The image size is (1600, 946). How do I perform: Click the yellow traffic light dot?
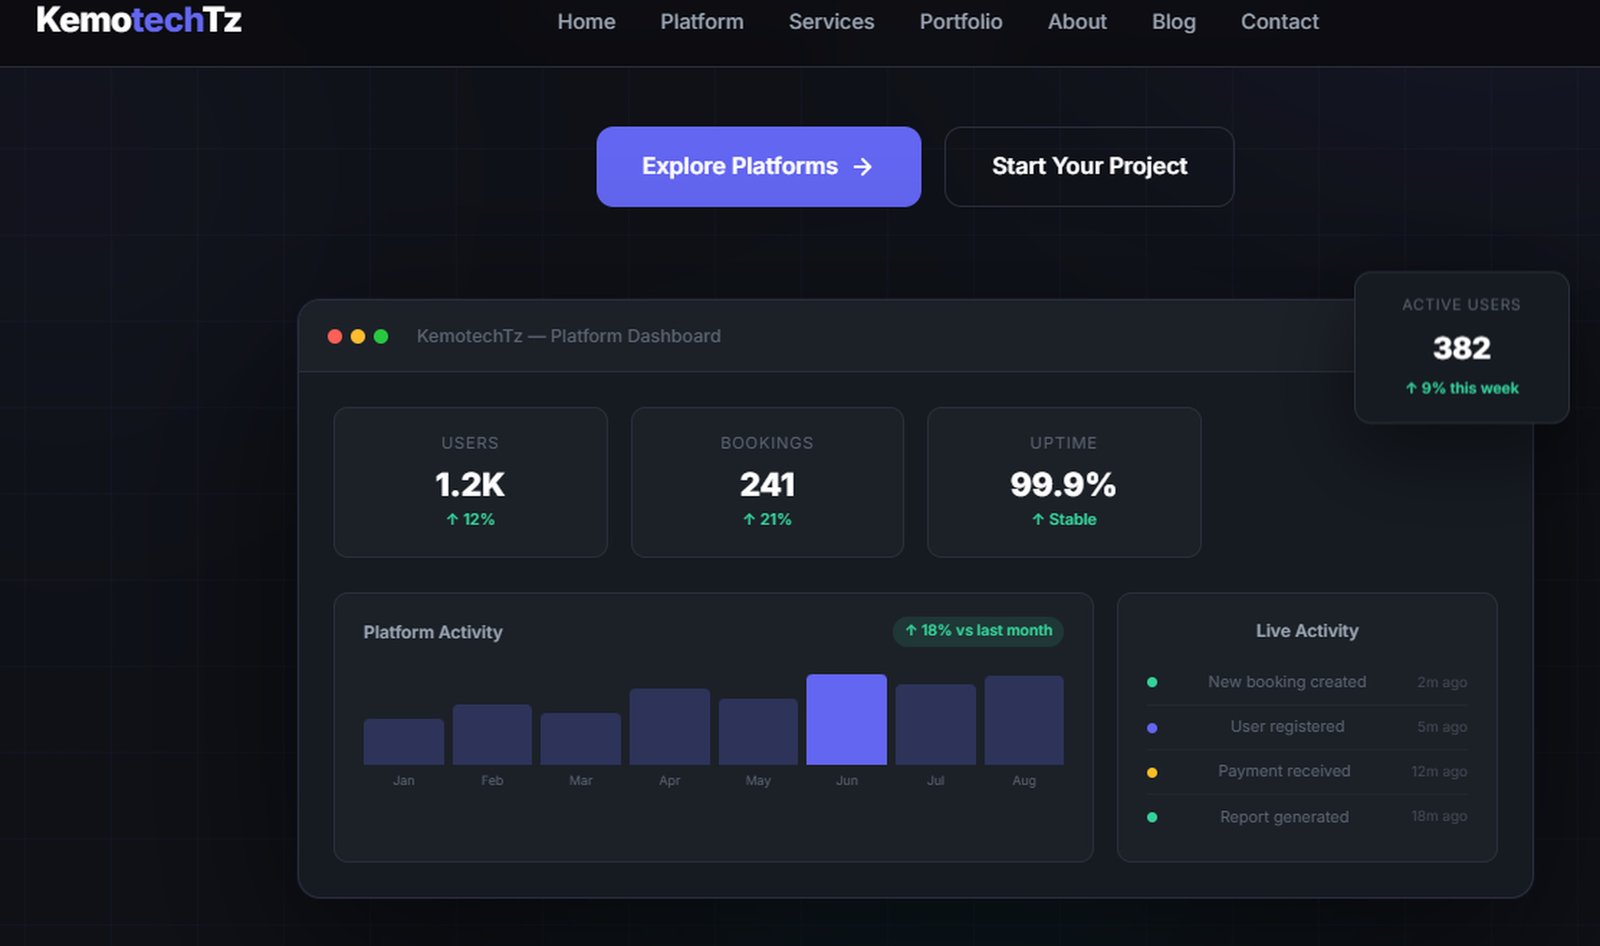358,336
